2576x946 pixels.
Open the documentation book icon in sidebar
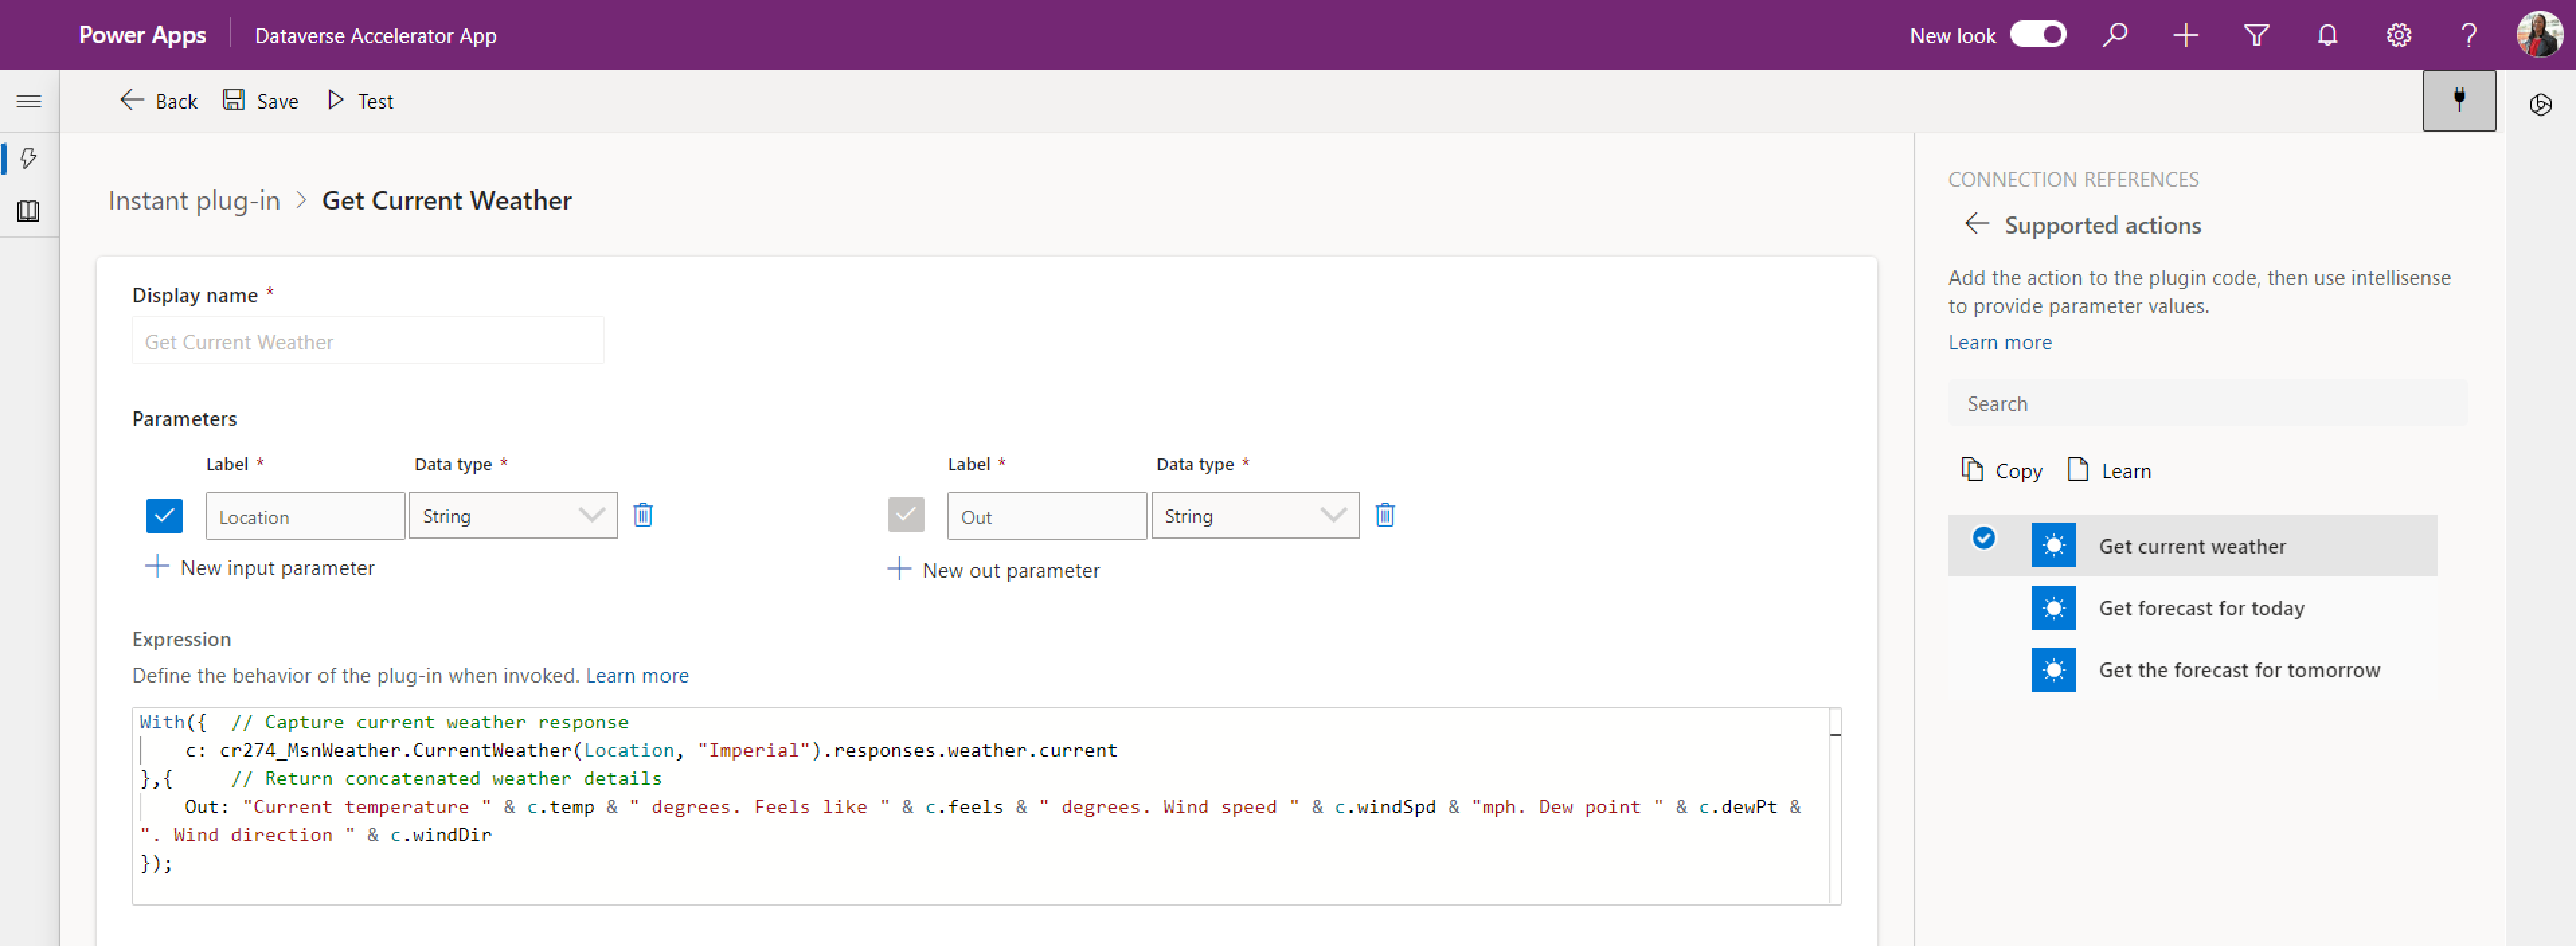click(29, 211)
